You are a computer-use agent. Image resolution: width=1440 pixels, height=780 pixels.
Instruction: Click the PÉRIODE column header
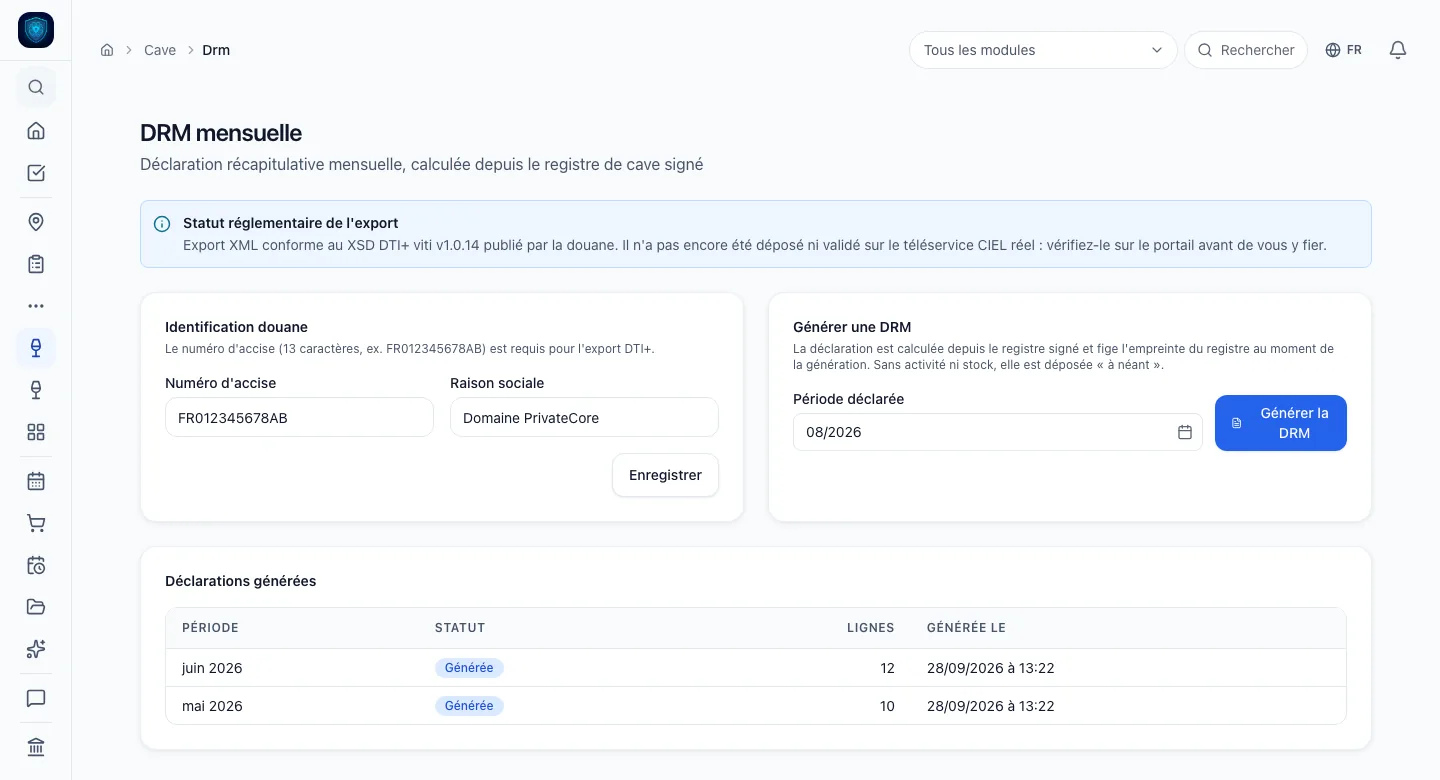click(210, 628)
